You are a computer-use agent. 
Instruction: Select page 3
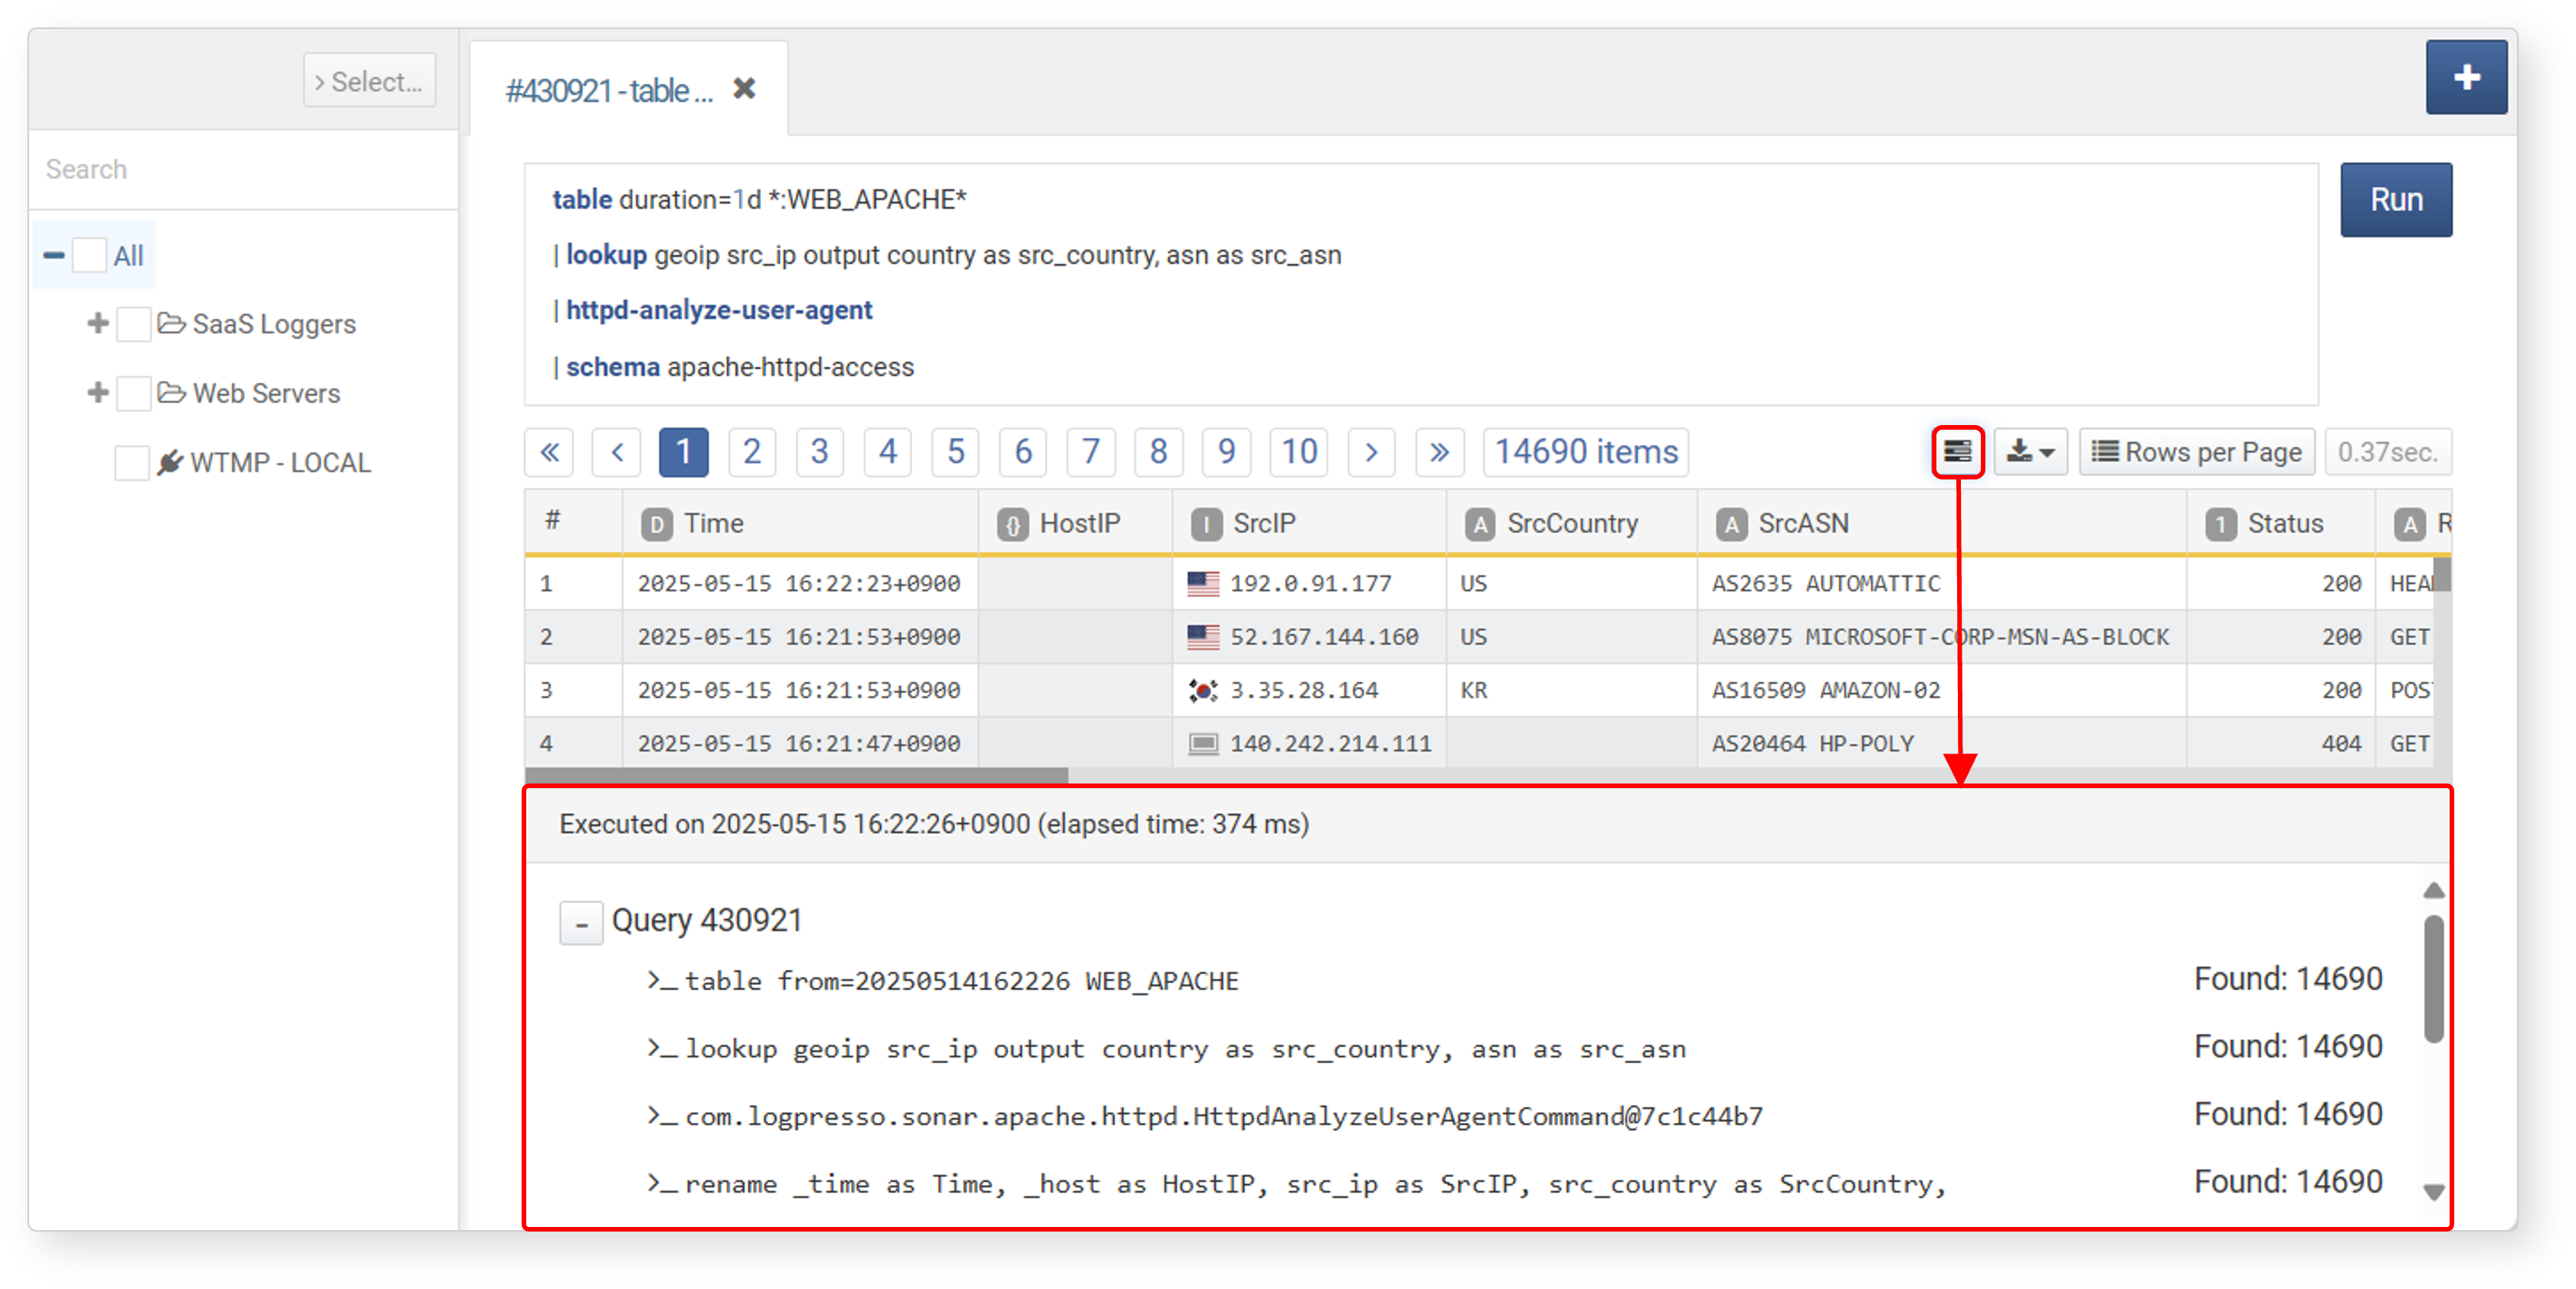pos(819,452)
